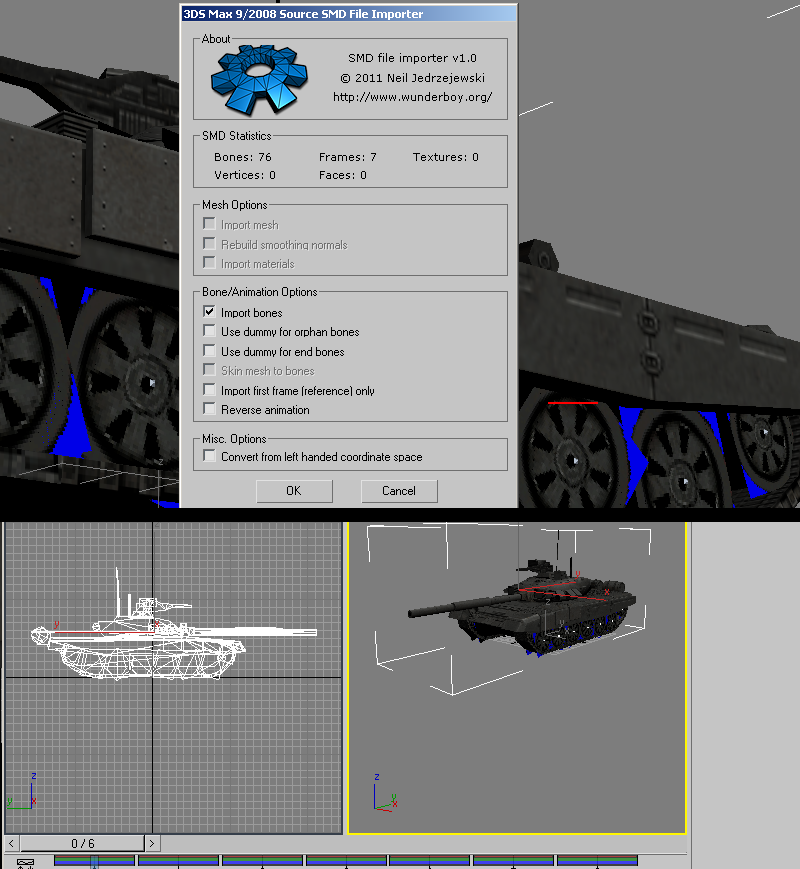This screenshot has width=800, height=869.
Task: Click the XYZ axis gizmo in perspective viewport
Action: [x=383, y=794]
